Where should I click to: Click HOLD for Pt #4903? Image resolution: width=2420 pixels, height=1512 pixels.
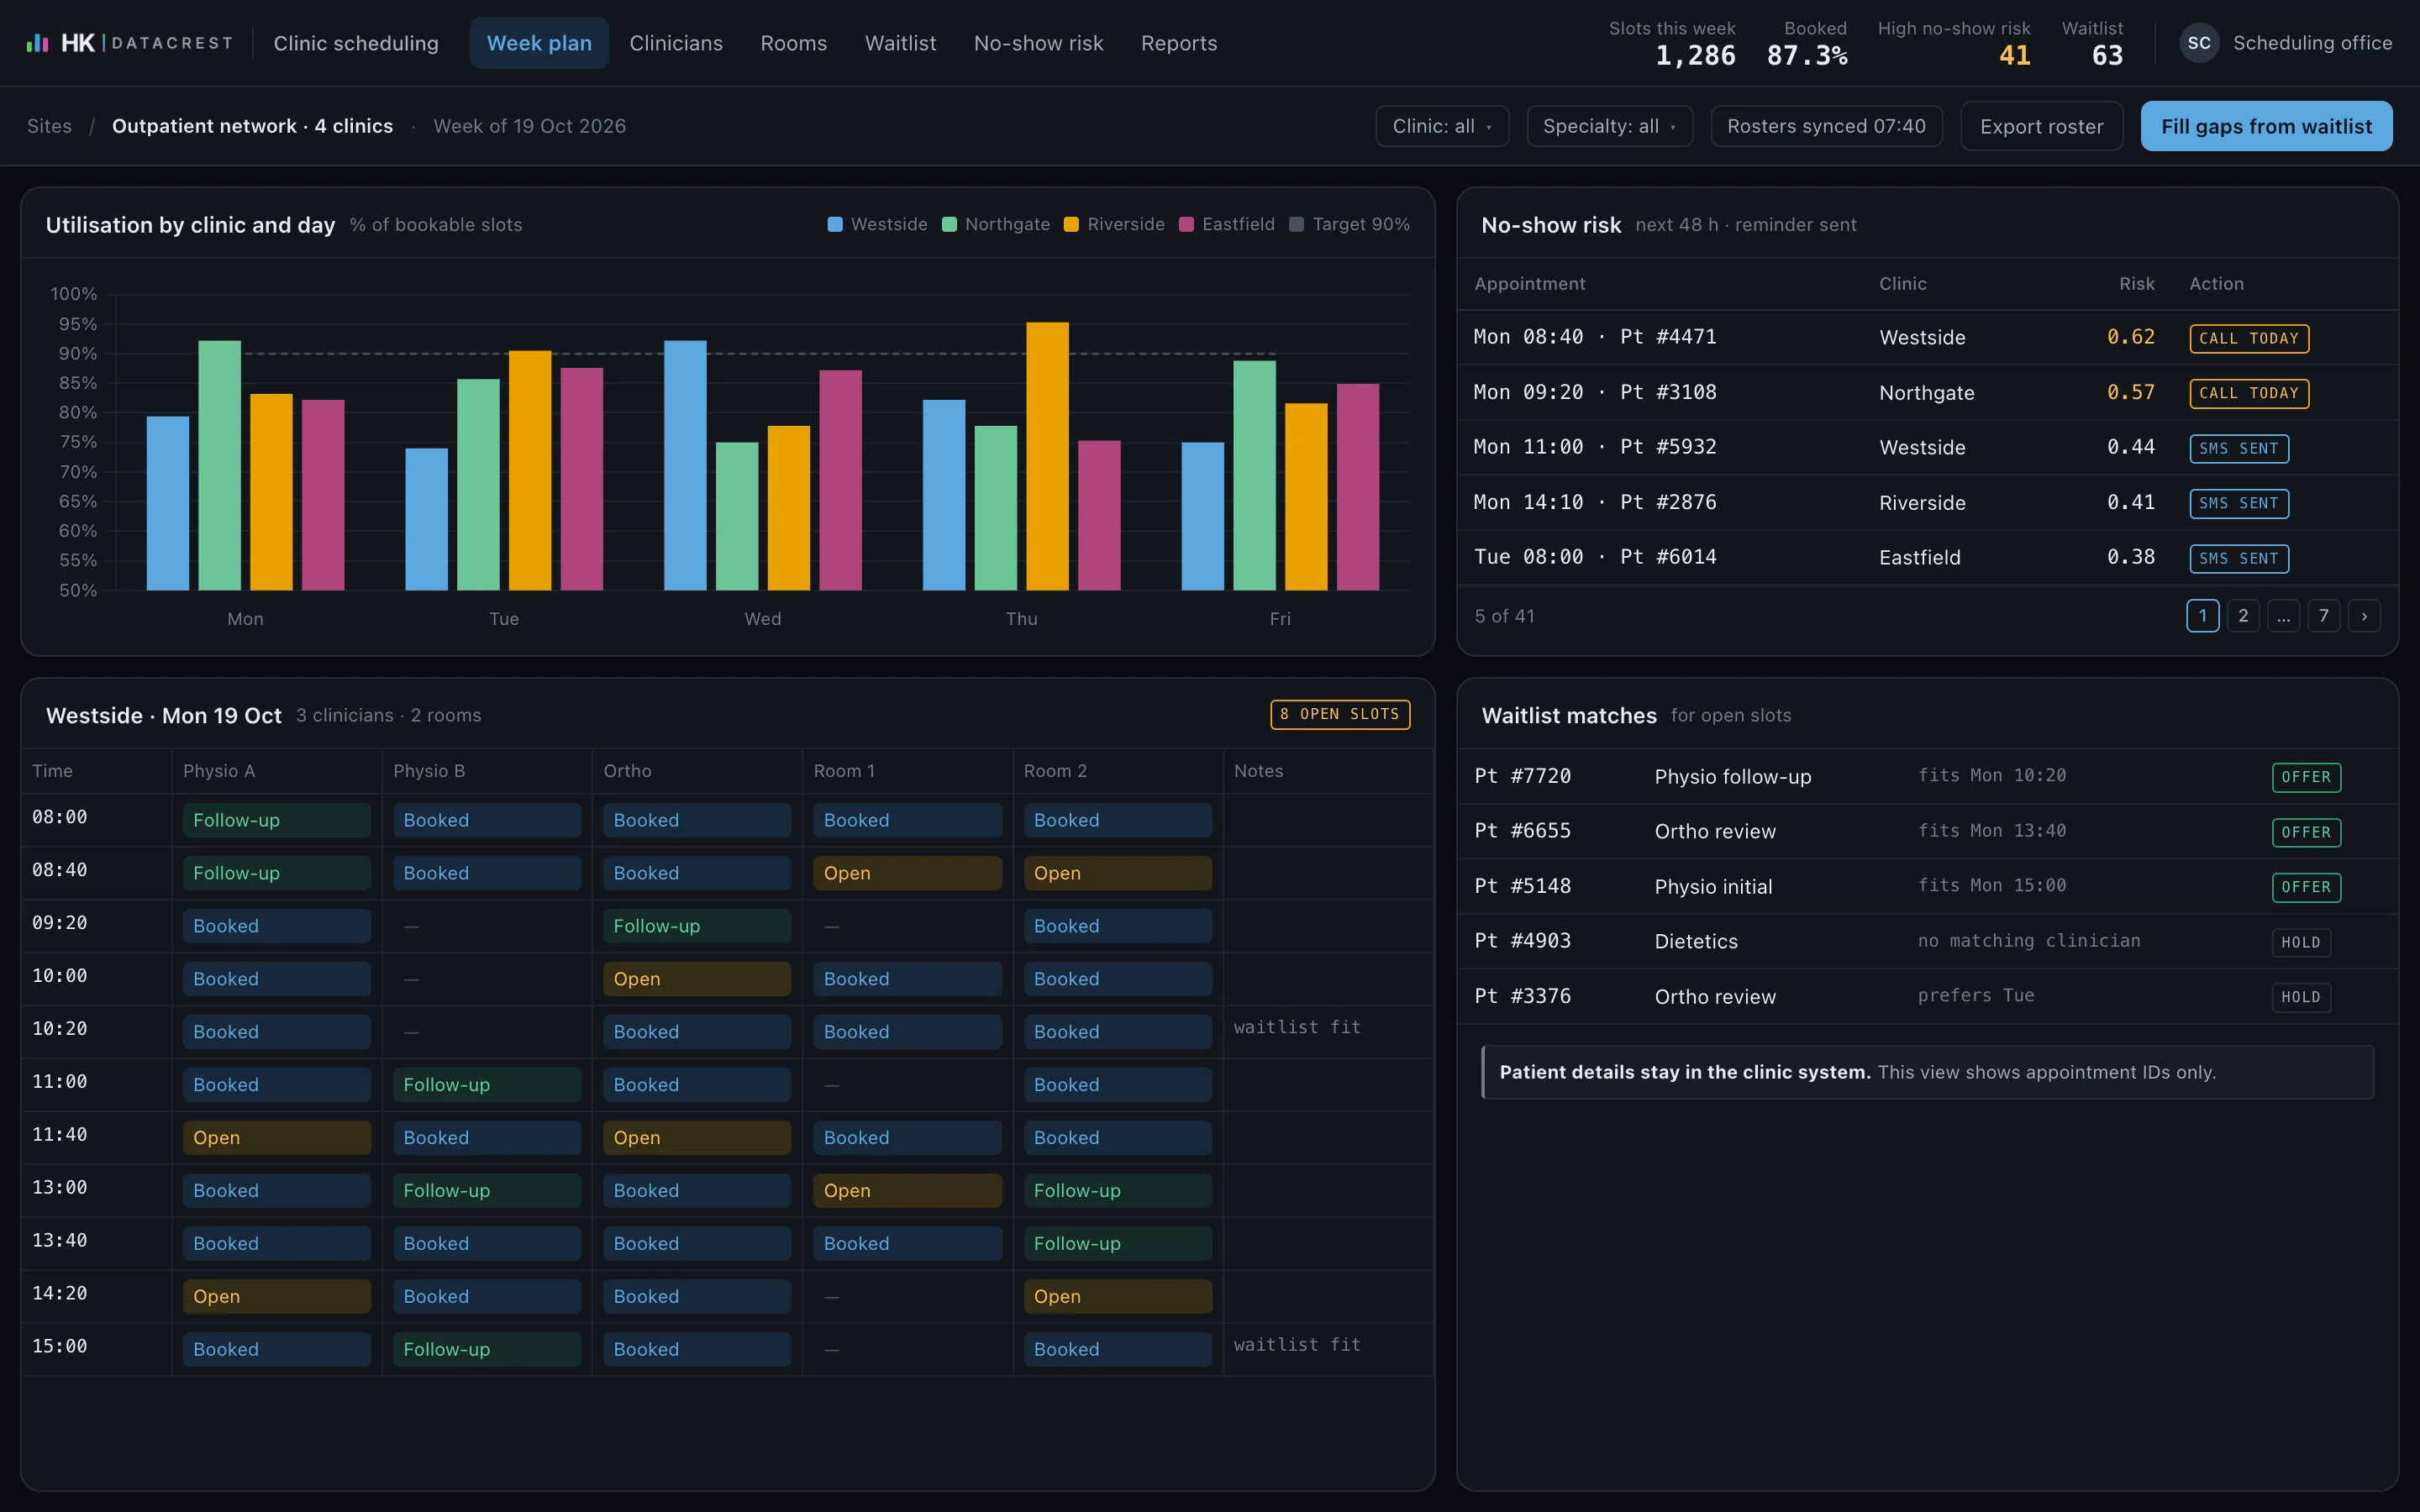coord(2301,942)
